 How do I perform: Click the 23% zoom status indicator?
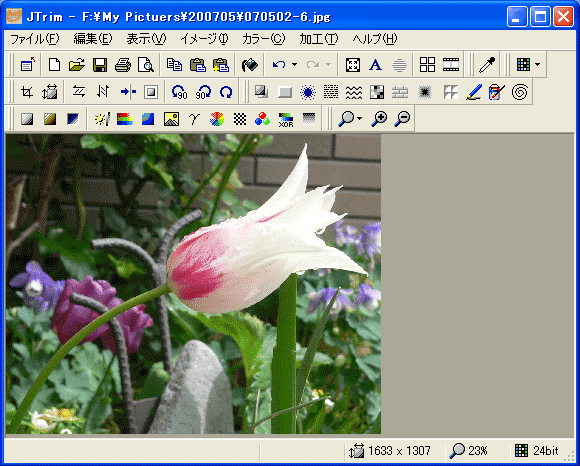[x=469, y=451]
